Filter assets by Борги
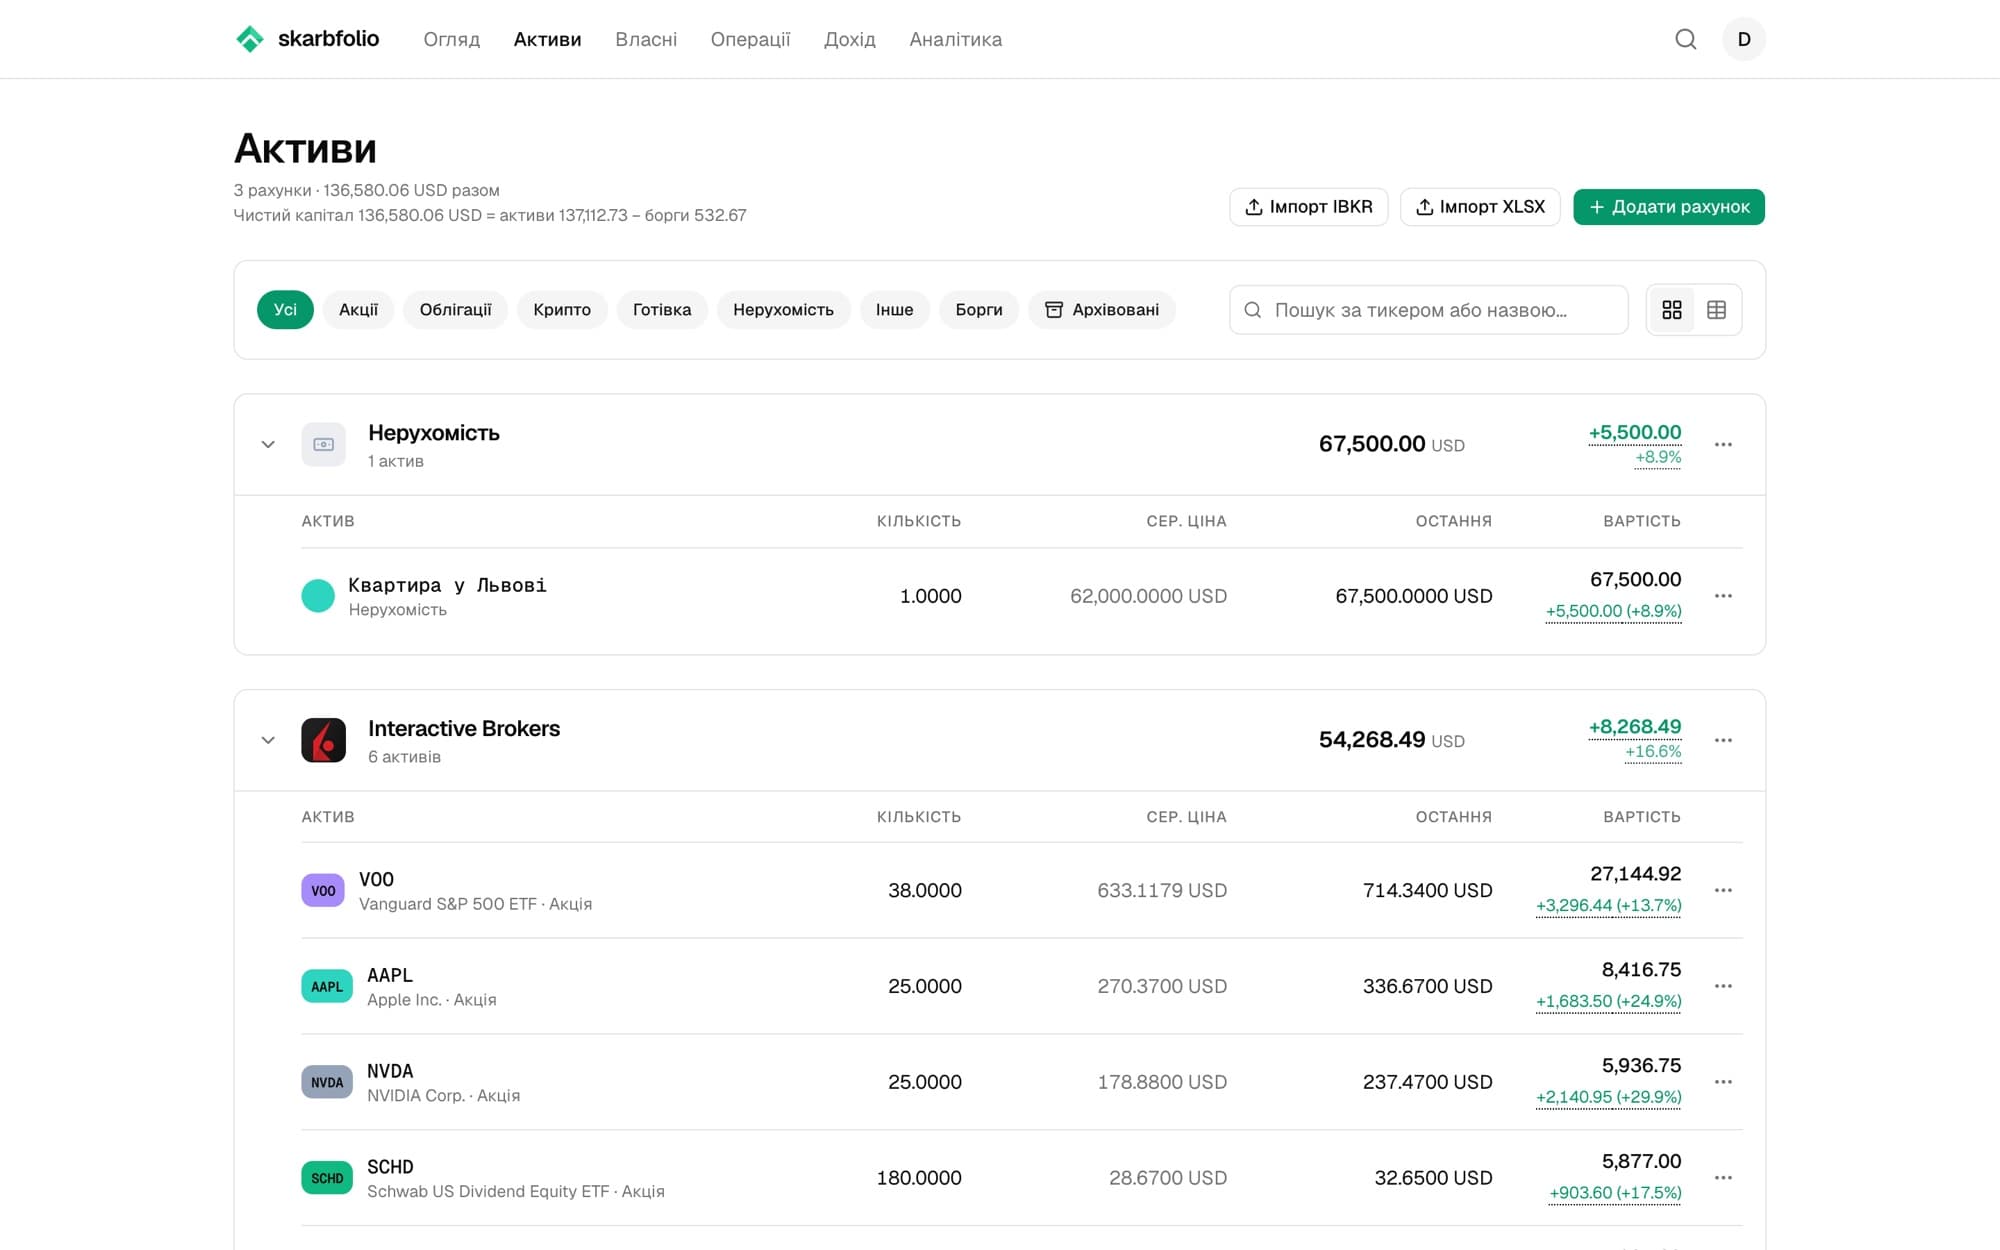This screenshot has width=2000, height=1250. [x=979, y=310]
